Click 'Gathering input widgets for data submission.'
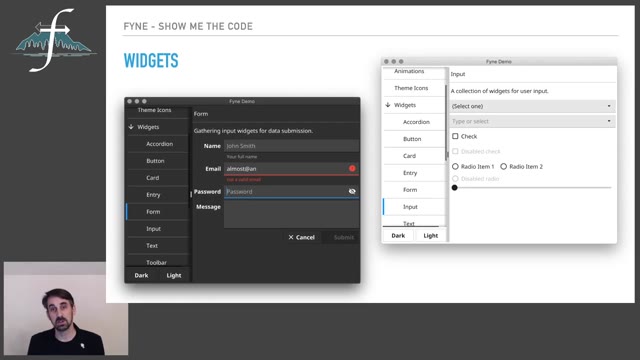Screen dimensions: 640x360 [253, 131]
